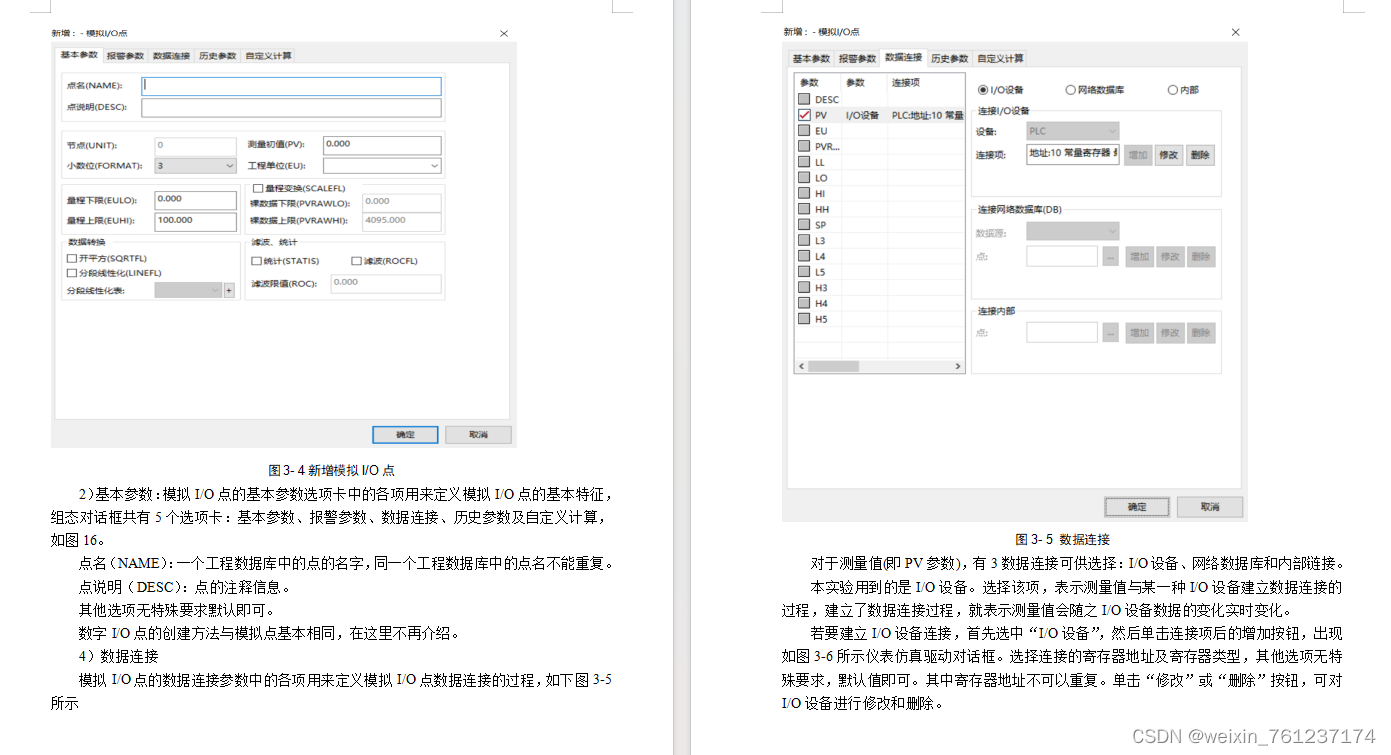
Task: Click the 连接项 address input field
Action: tap(1073, 154)
